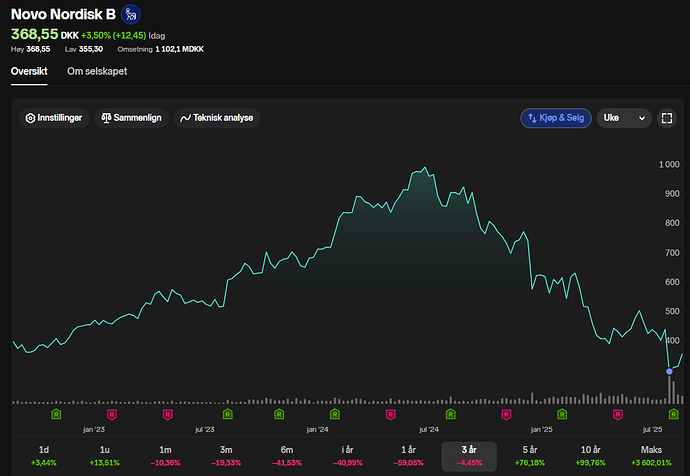
Task: Toggle fullscreen chart icon
Action: click(667, 118)
